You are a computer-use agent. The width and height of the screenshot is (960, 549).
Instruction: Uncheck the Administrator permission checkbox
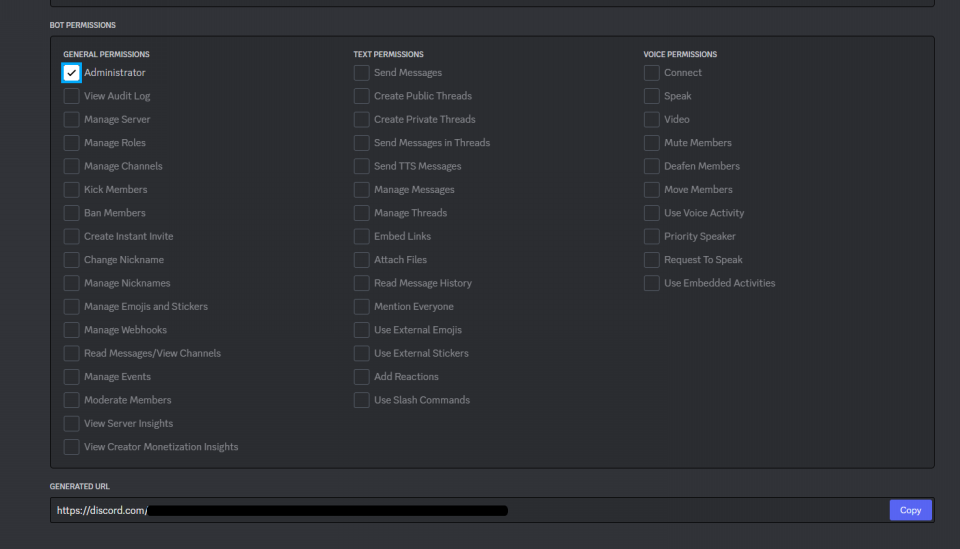(x=71, y=73)
